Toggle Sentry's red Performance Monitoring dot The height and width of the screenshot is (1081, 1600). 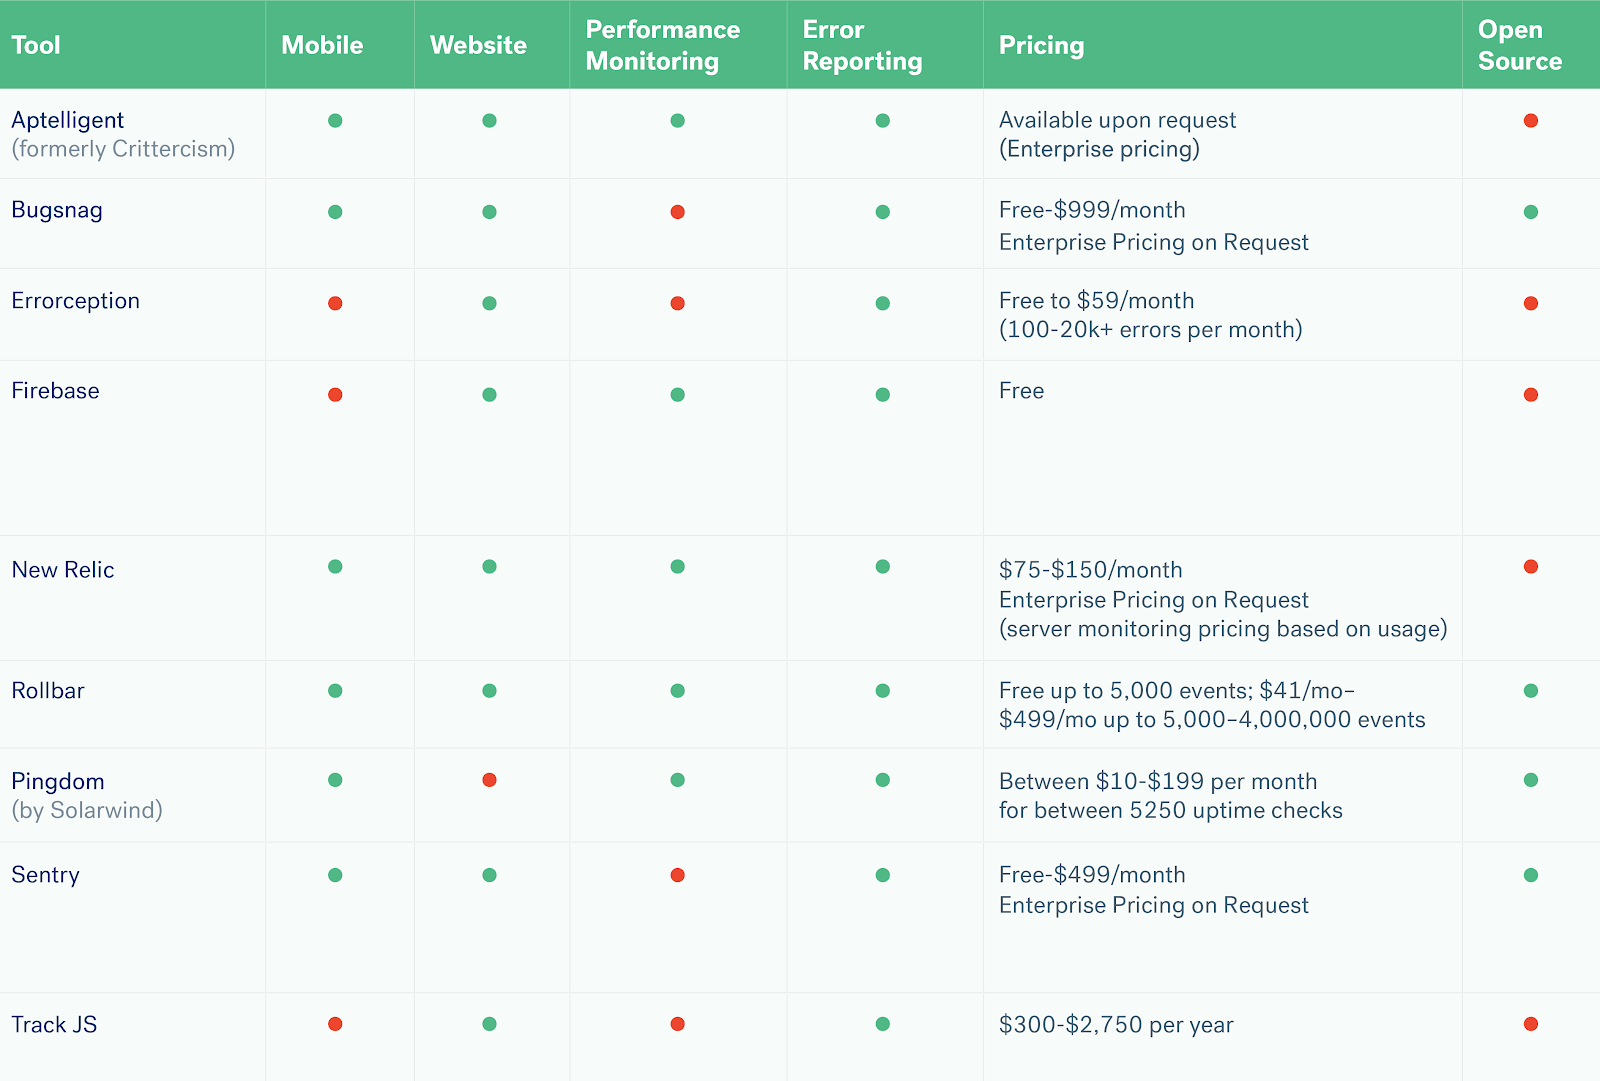click(x=678, y=874)
